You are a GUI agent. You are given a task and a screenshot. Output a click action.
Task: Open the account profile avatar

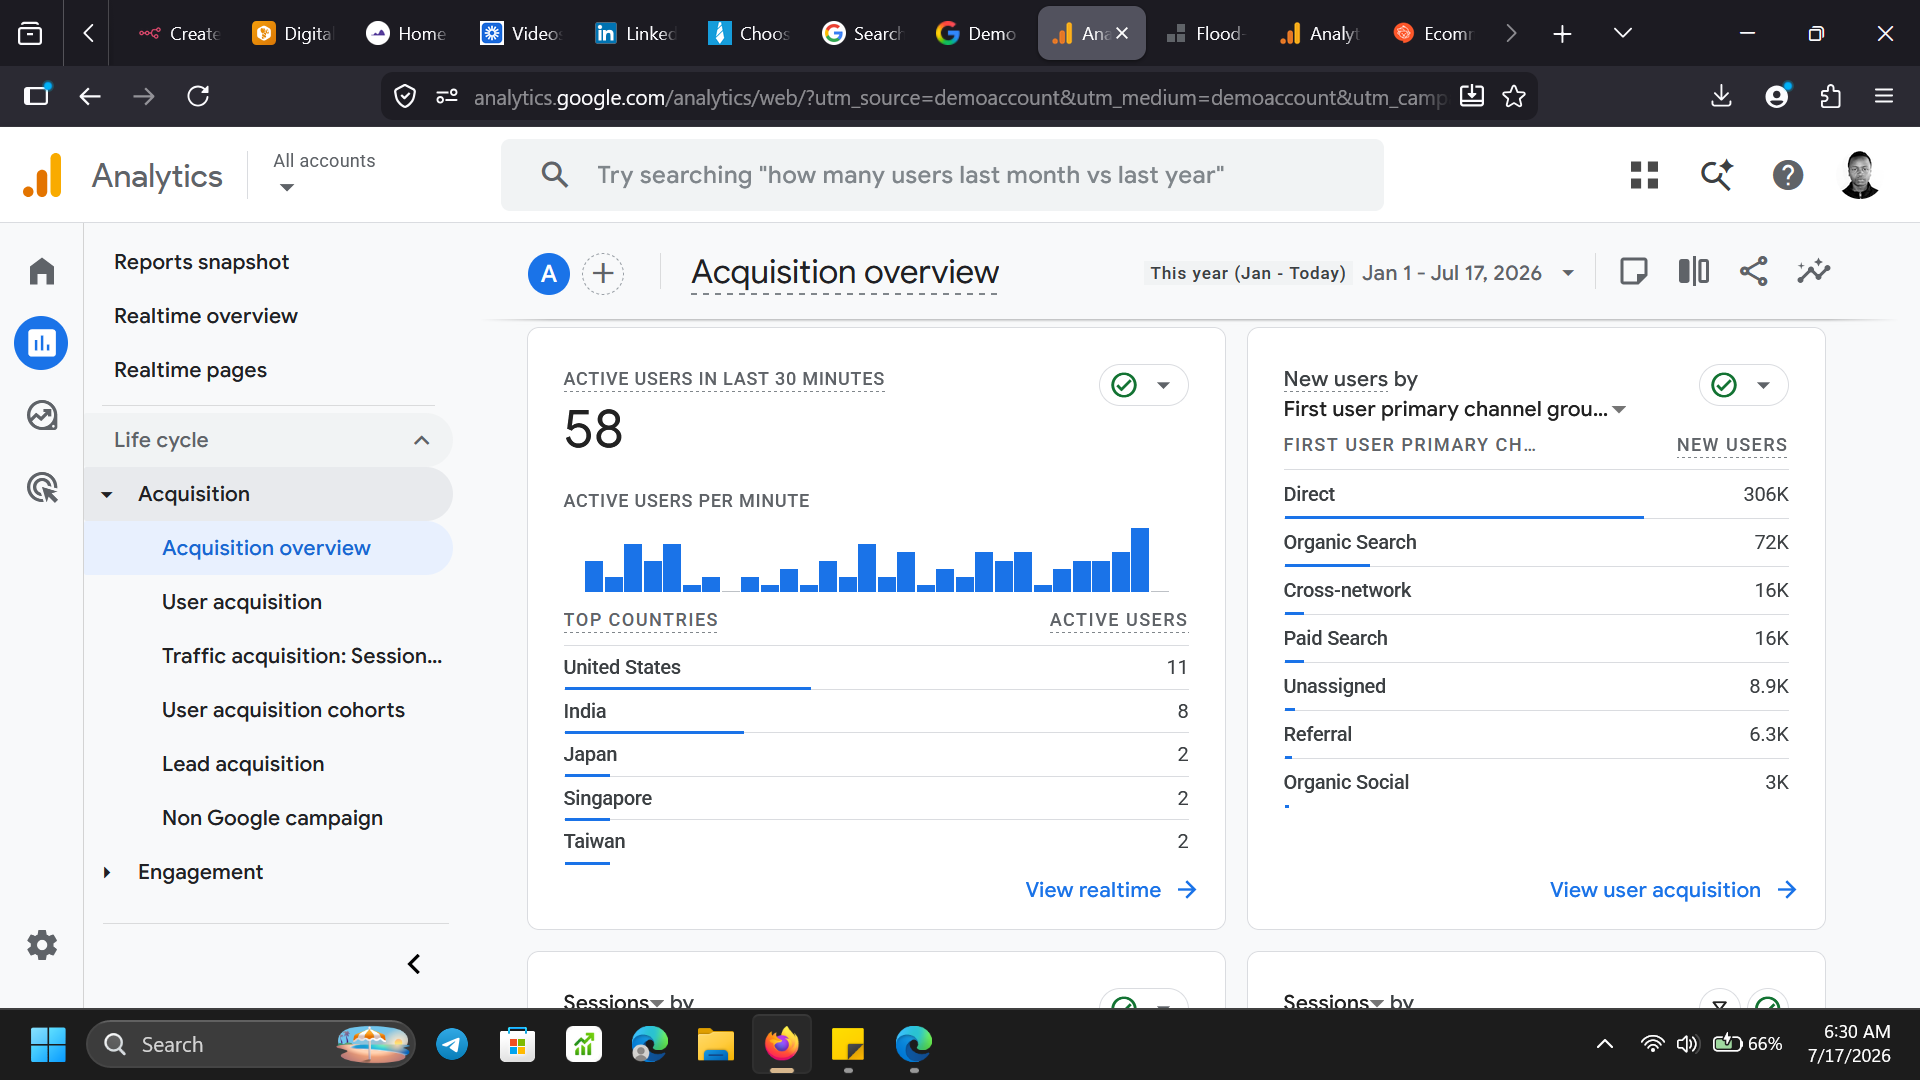[1860, 175]
